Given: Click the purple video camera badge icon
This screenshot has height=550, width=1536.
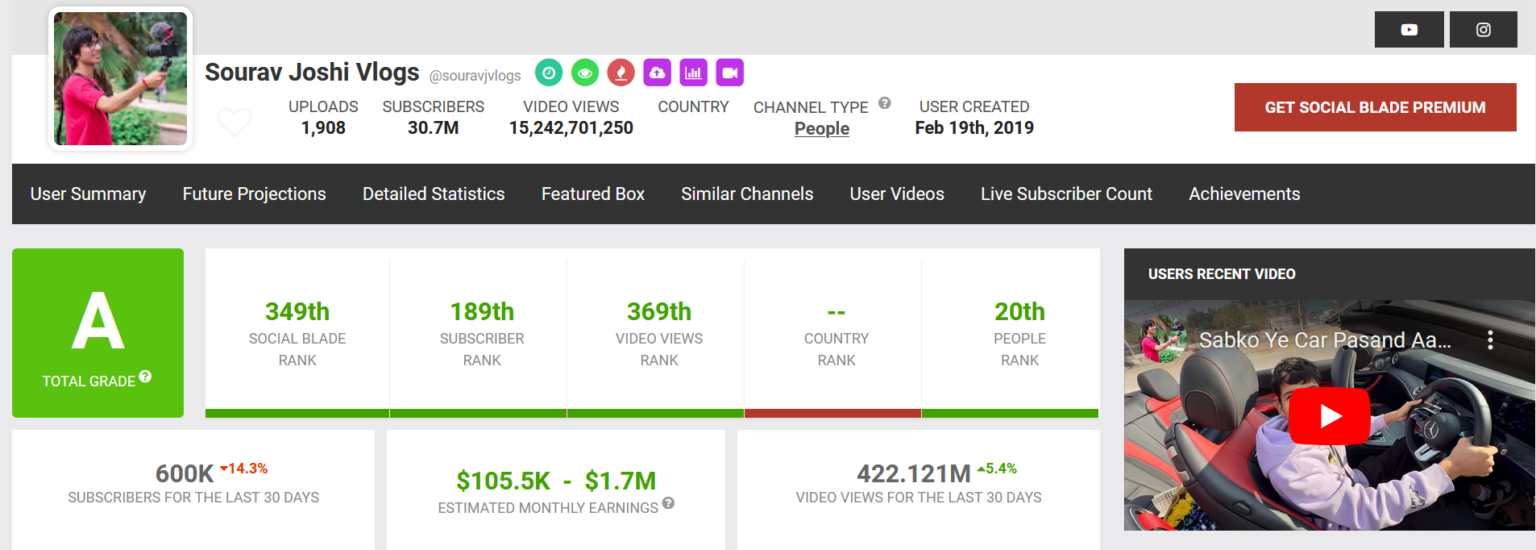Looking at the screenshot, I should pyautogui.click(x=730, y=72).
